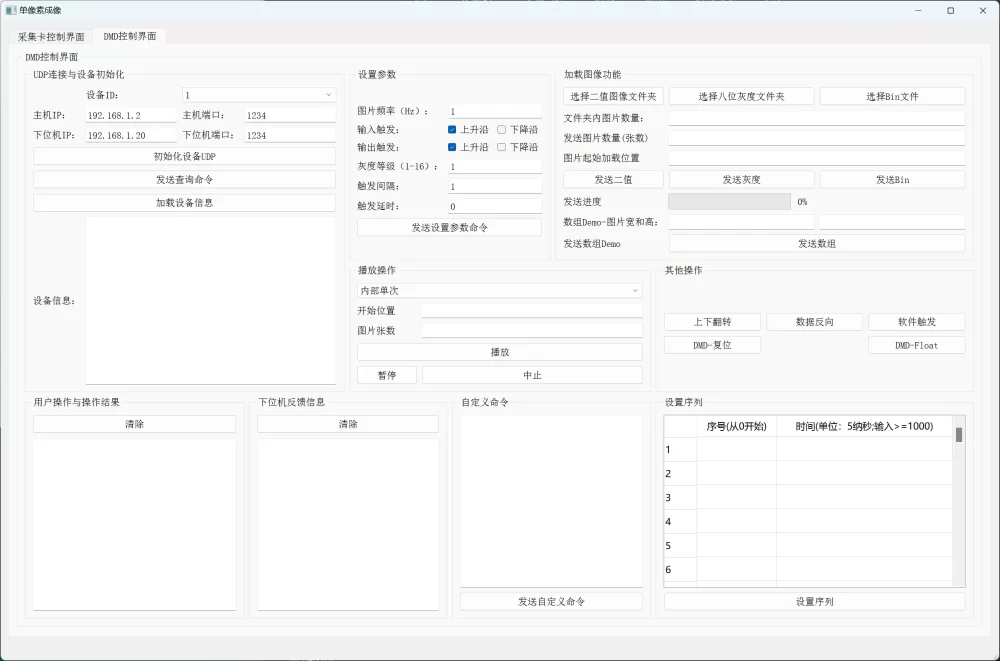Enable 输出触发 下降沿 checkbox
This screenshot has height=661, width=1000.
502,147
